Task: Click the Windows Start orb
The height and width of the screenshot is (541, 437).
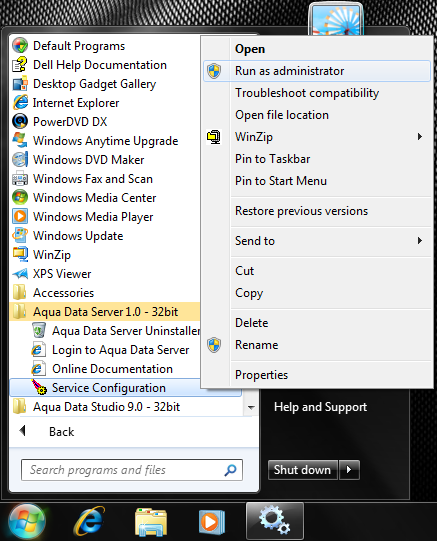Action: [27, 521]
